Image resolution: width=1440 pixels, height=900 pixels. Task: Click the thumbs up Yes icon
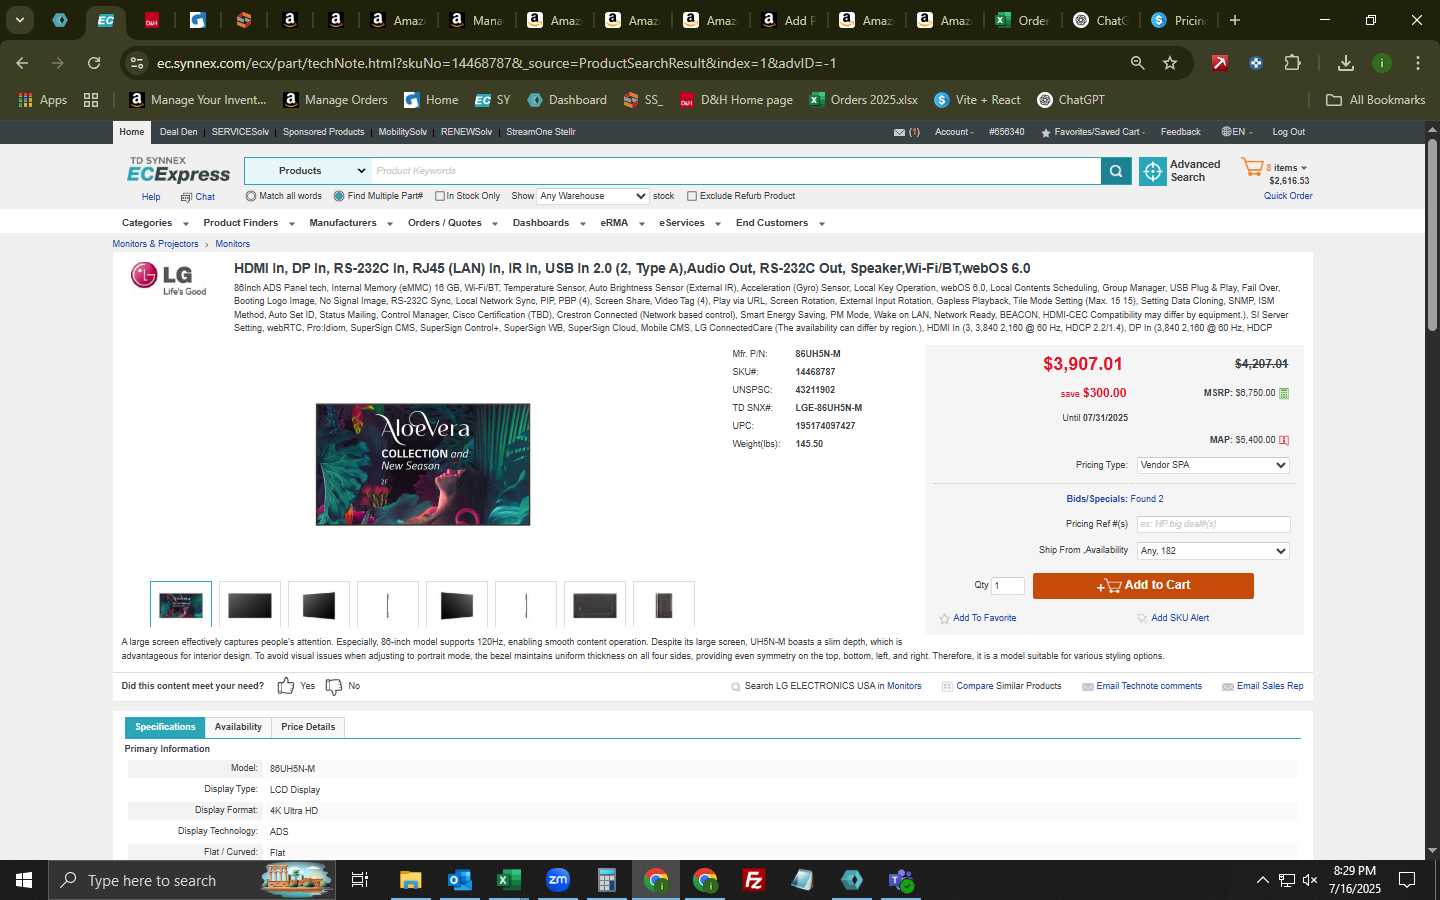[286, 686]
